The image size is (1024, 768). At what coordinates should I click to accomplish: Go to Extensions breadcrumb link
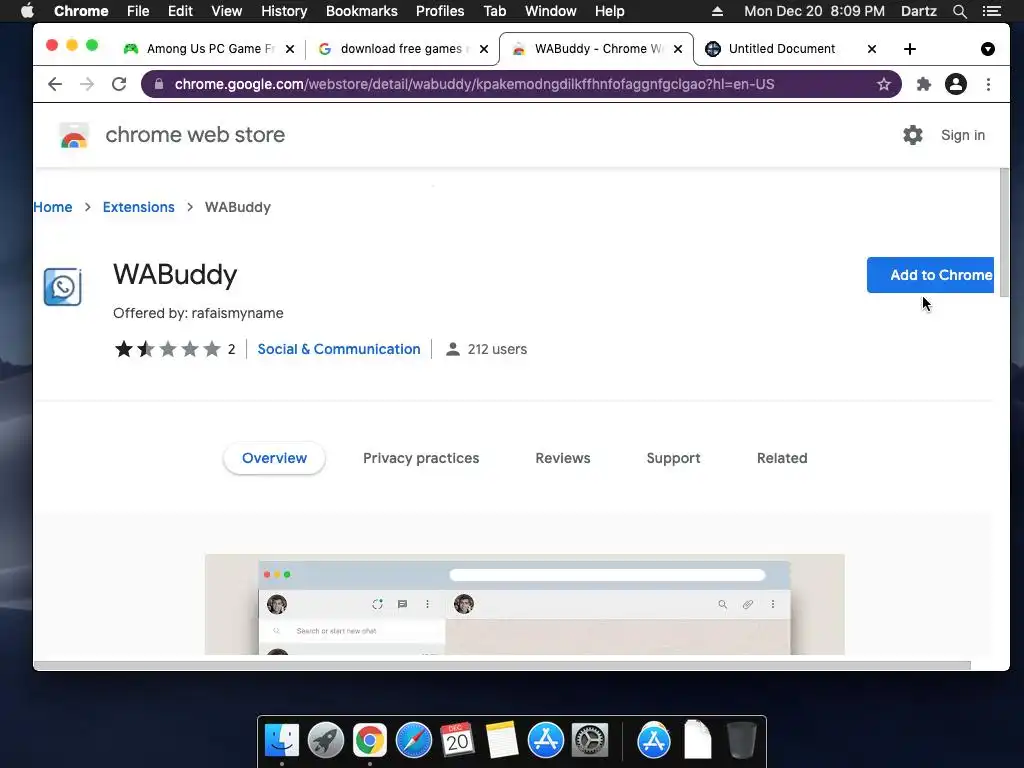pyautogui.click(x=138, y=207)
